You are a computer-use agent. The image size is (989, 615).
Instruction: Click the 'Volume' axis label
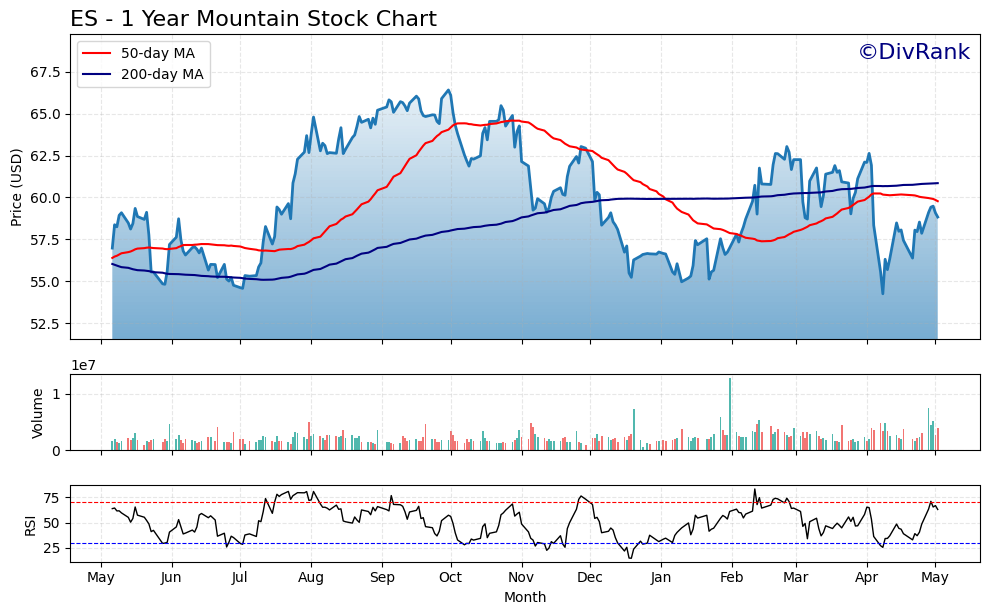click(x=37, y=413)
